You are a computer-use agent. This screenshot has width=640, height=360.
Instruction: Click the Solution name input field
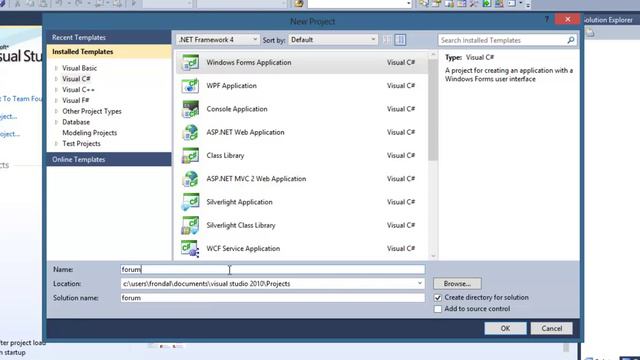click(x=273, y=298)
